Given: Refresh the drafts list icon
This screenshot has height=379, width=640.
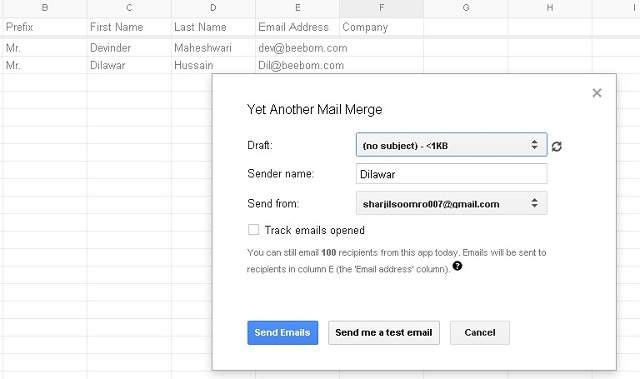Looking at the screenshot, I should click(557, 146).
